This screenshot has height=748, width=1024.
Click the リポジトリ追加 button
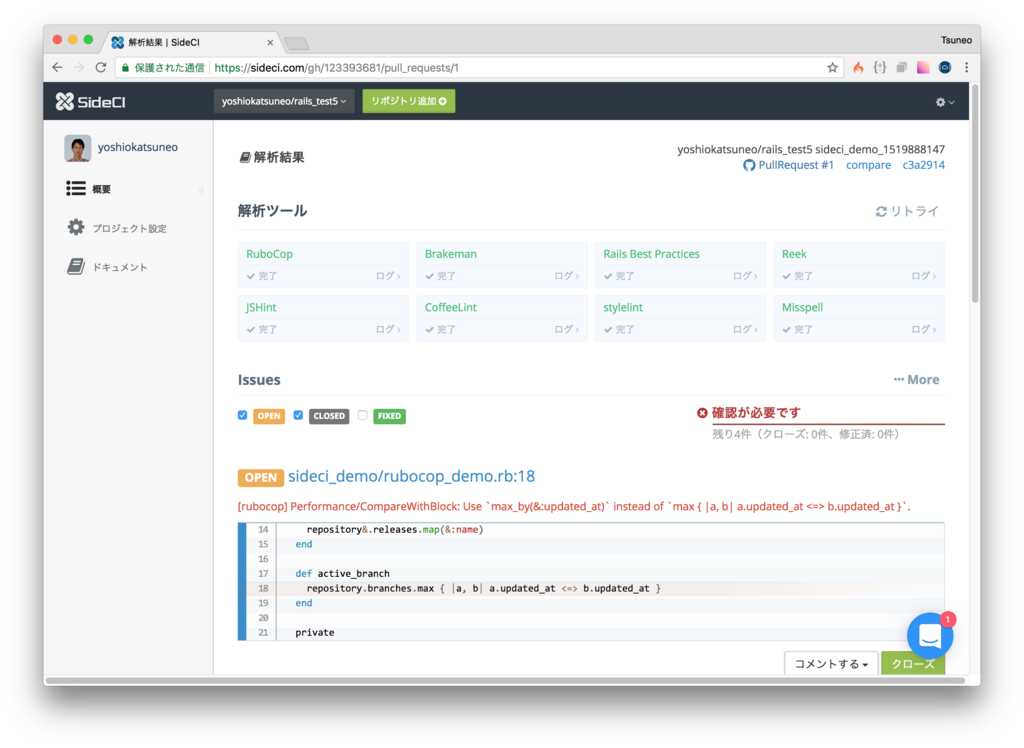click(x=409, y=101)
